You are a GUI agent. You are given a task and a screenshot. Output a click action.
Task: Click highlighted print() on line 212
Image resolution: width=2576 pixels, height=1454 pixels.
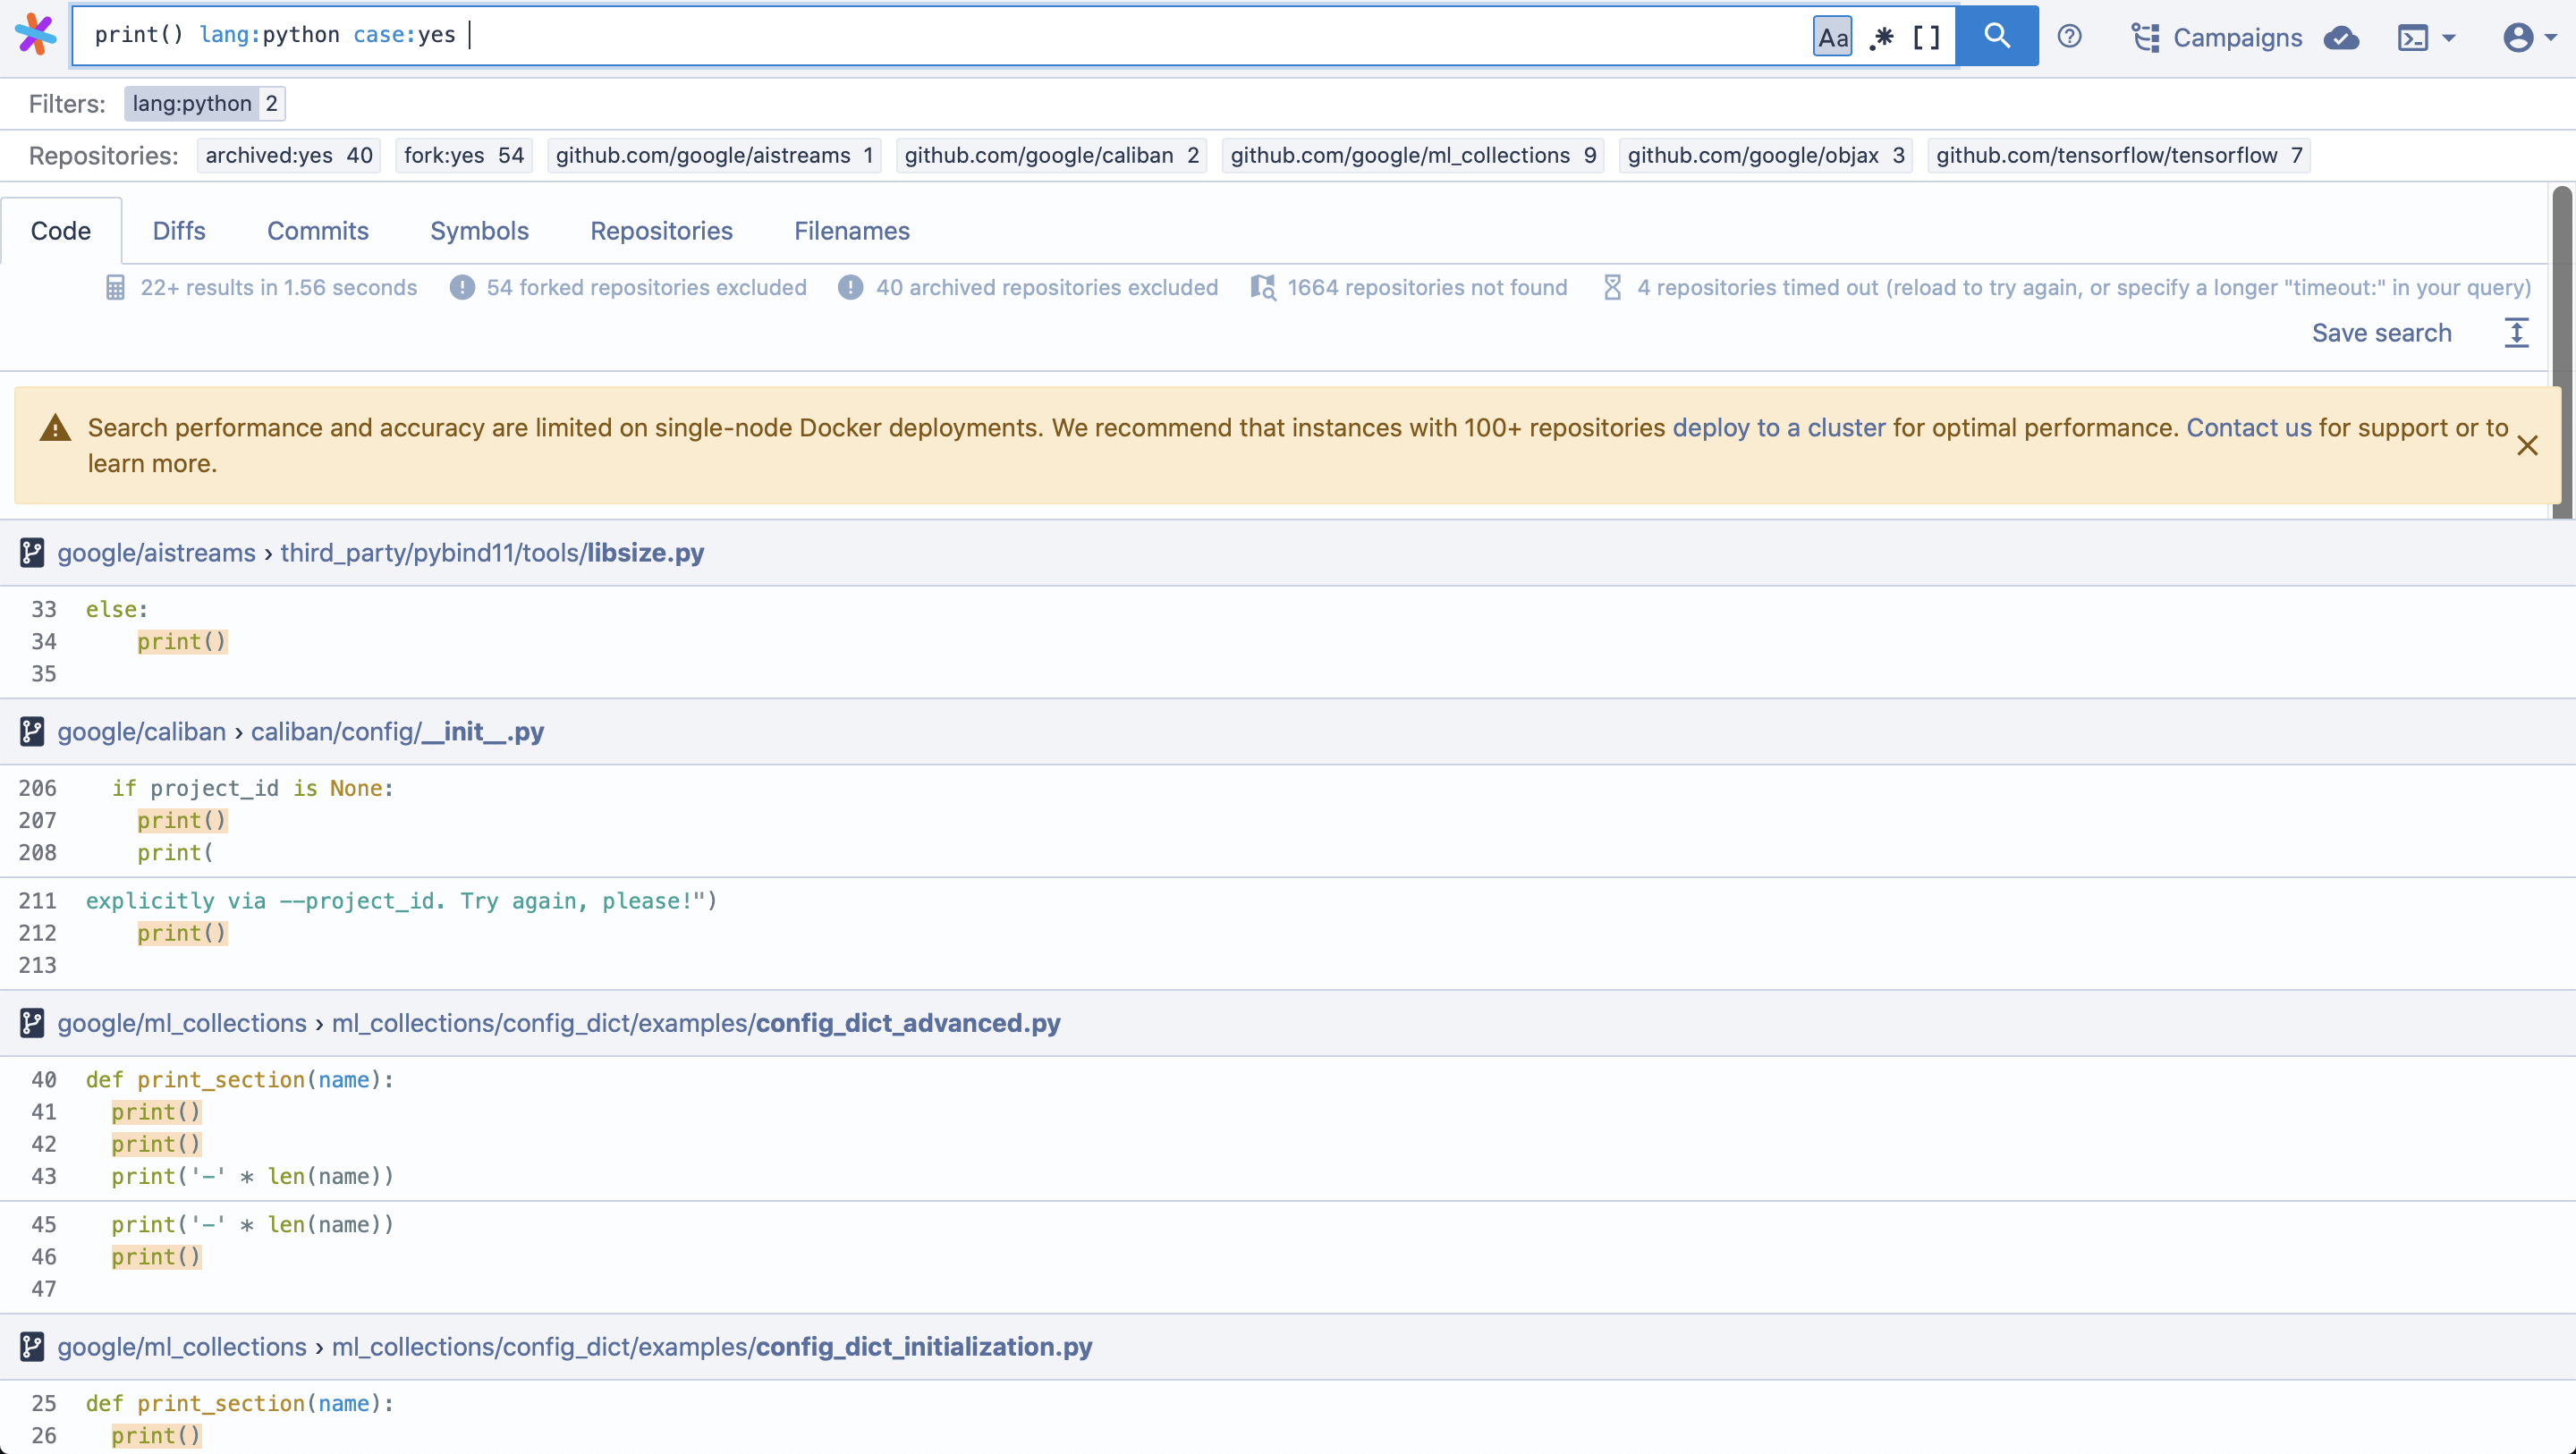(182, 934)
